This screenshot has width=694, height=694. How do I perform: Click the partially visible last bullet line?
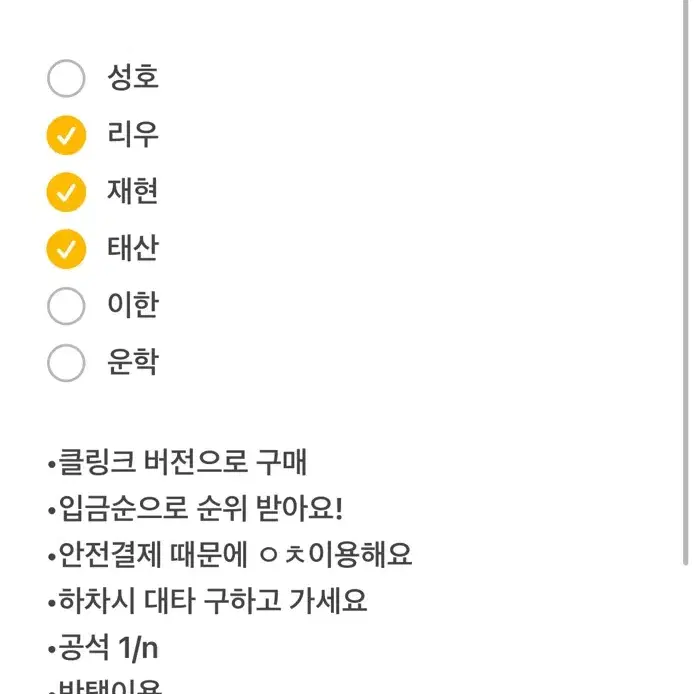[x=104, y=686]
